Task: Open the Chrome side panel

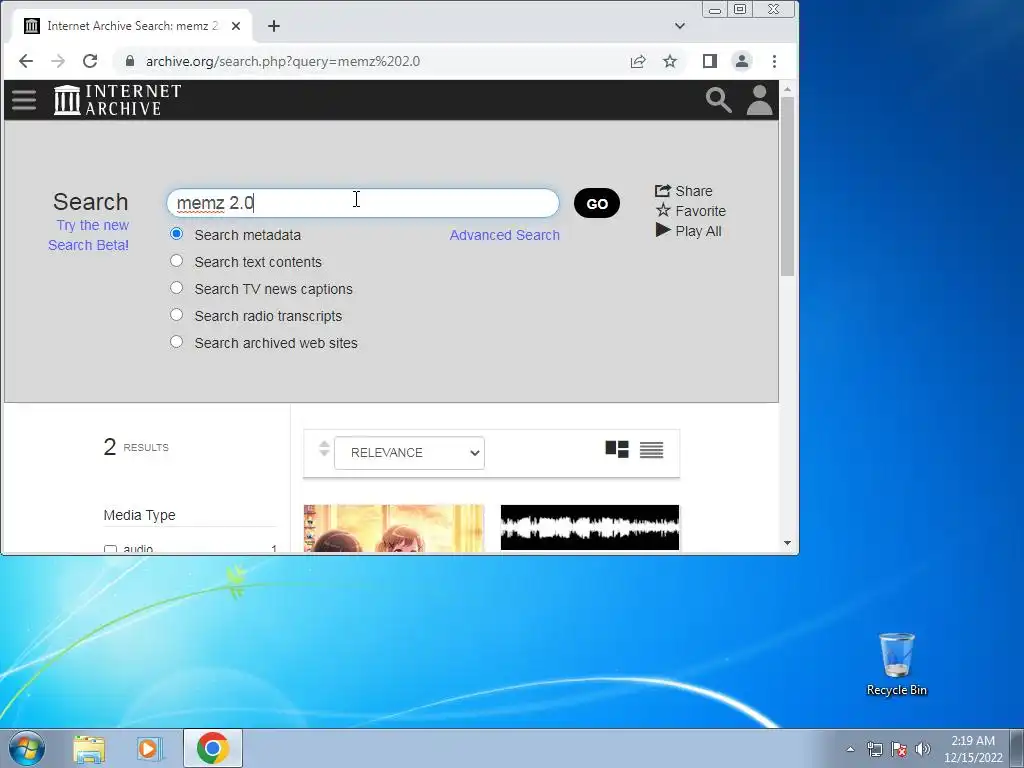Action: pos(710,61)
